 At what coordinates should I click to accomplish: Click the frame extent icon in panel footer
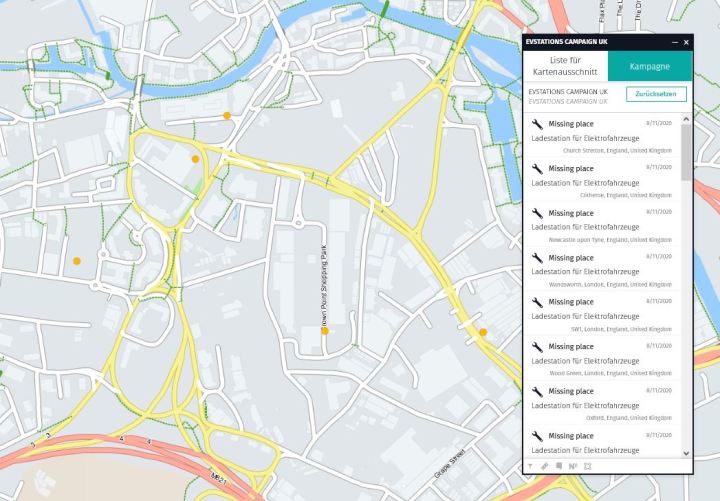588,466
